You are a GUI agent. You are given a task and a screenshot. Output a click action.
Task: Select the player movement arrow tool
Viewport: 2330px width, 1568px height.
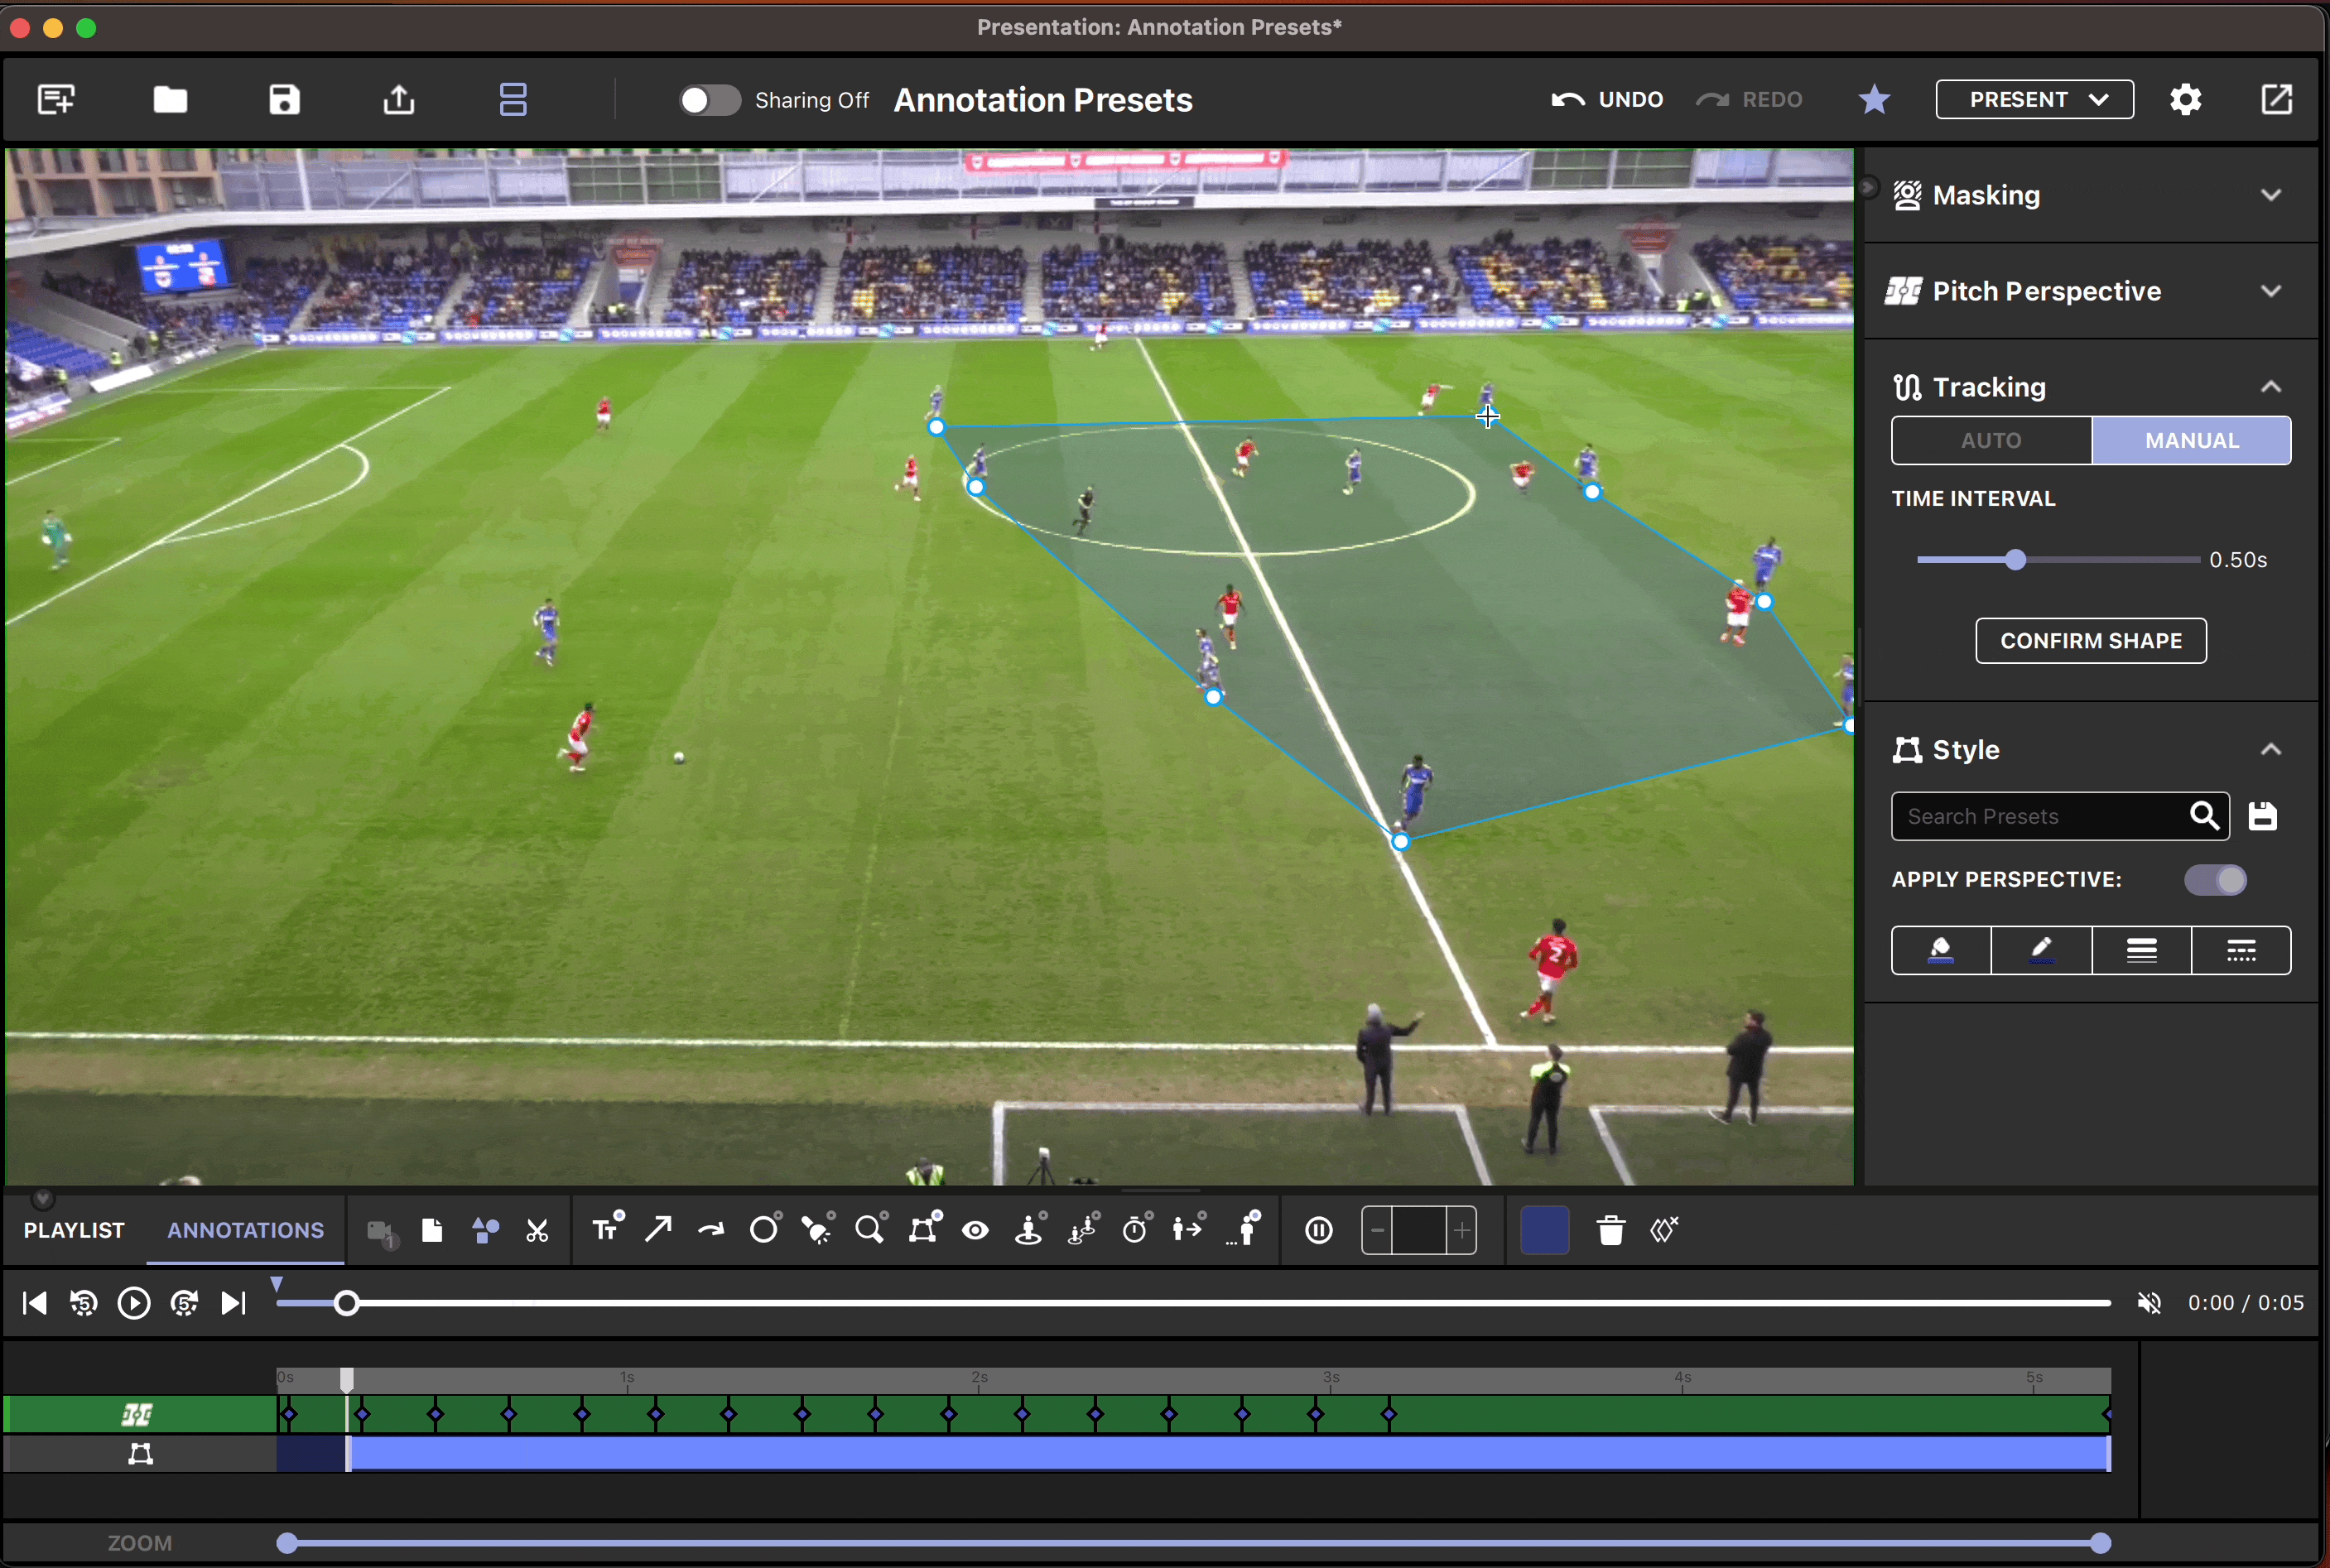pyautogui.click(x=1189, y=1228)
